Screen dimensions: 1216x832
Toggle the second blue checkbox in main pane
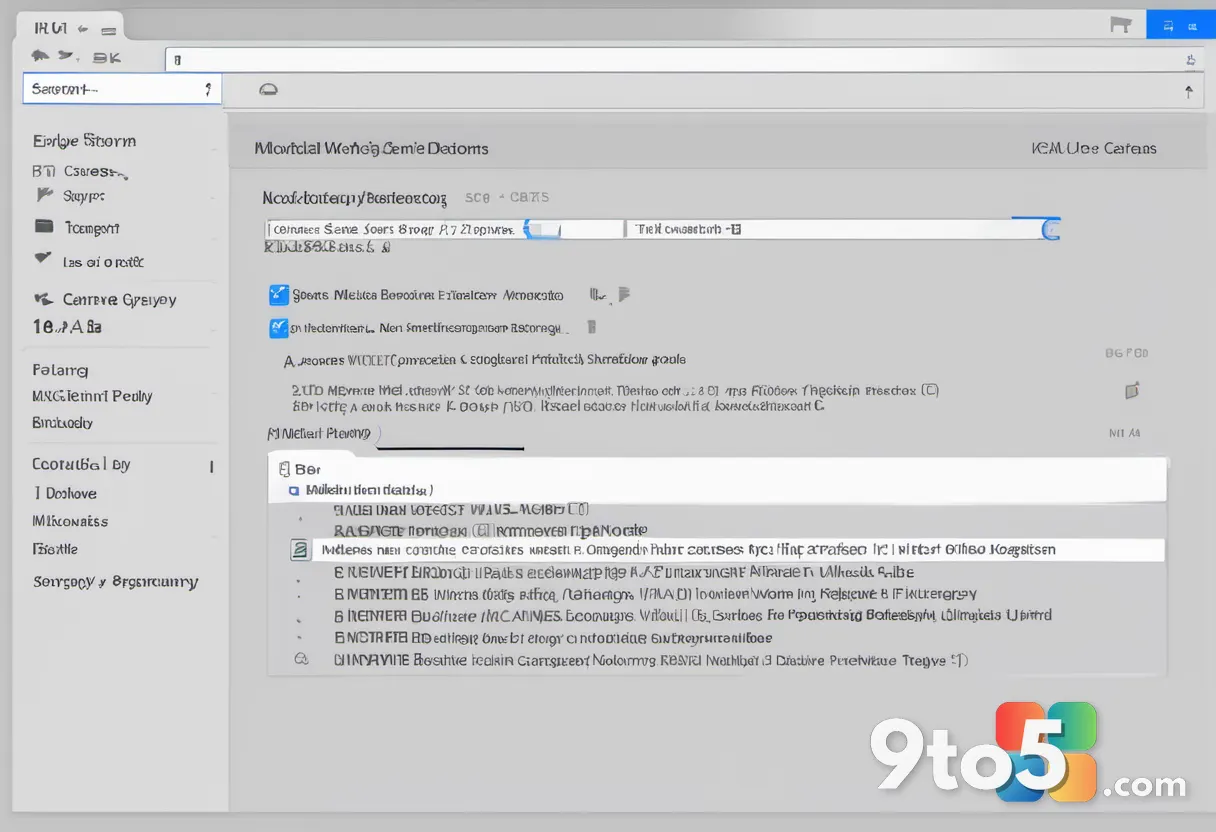point(279,327)
